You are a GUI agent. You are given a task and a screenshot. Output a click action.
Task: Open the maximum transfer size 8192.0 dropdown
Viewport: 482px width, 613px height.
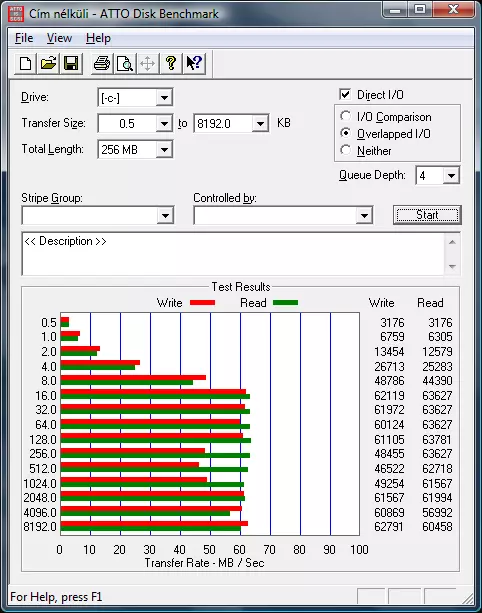[x=260, y=124]
